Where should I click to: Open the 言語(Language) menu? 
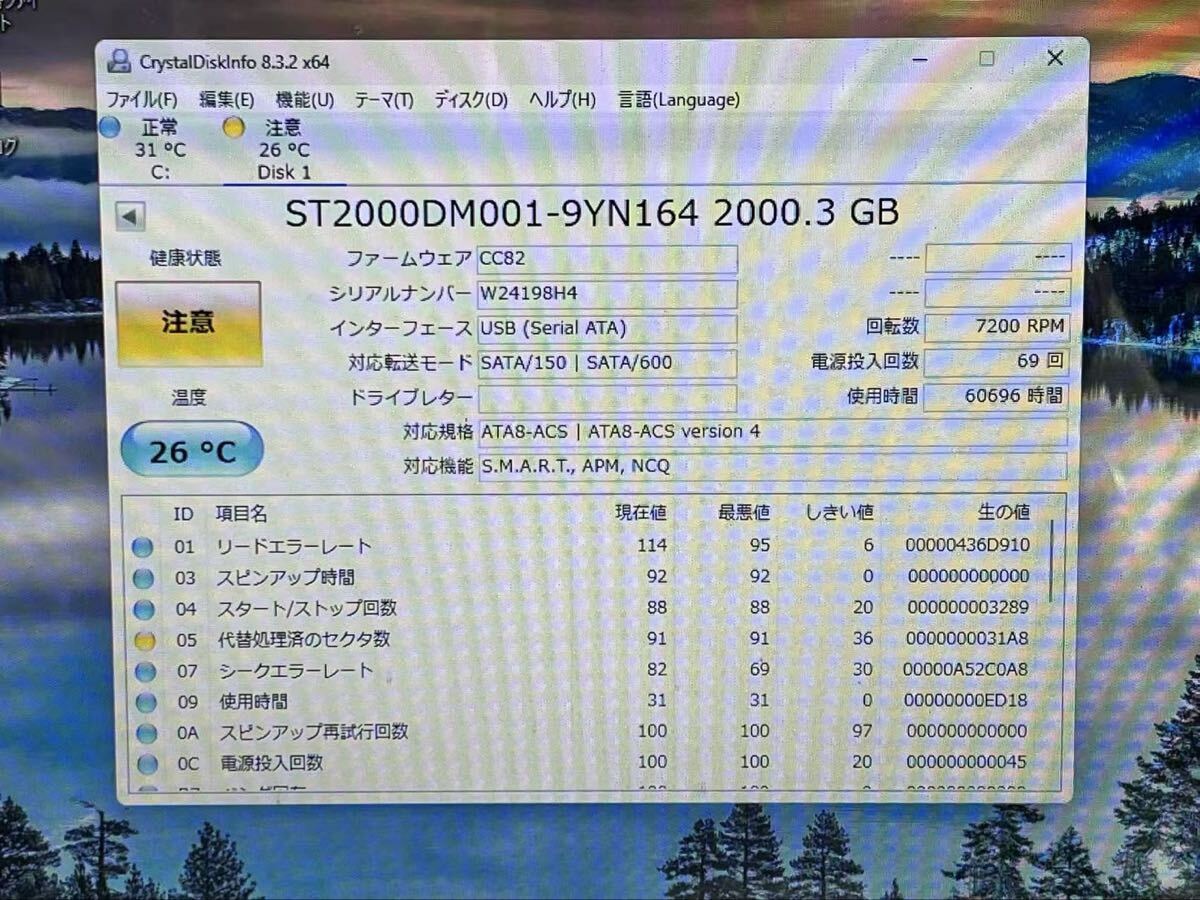tap(681, 100)
